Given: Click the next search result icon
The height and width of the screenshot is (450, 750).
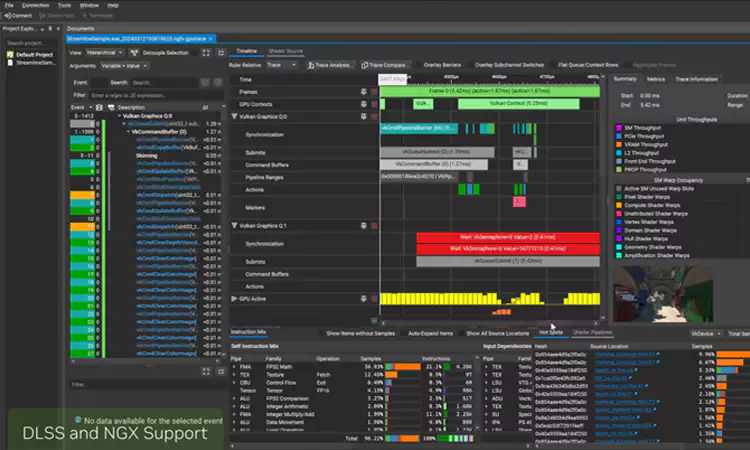Looking at the screenshot, I should 218,83.
